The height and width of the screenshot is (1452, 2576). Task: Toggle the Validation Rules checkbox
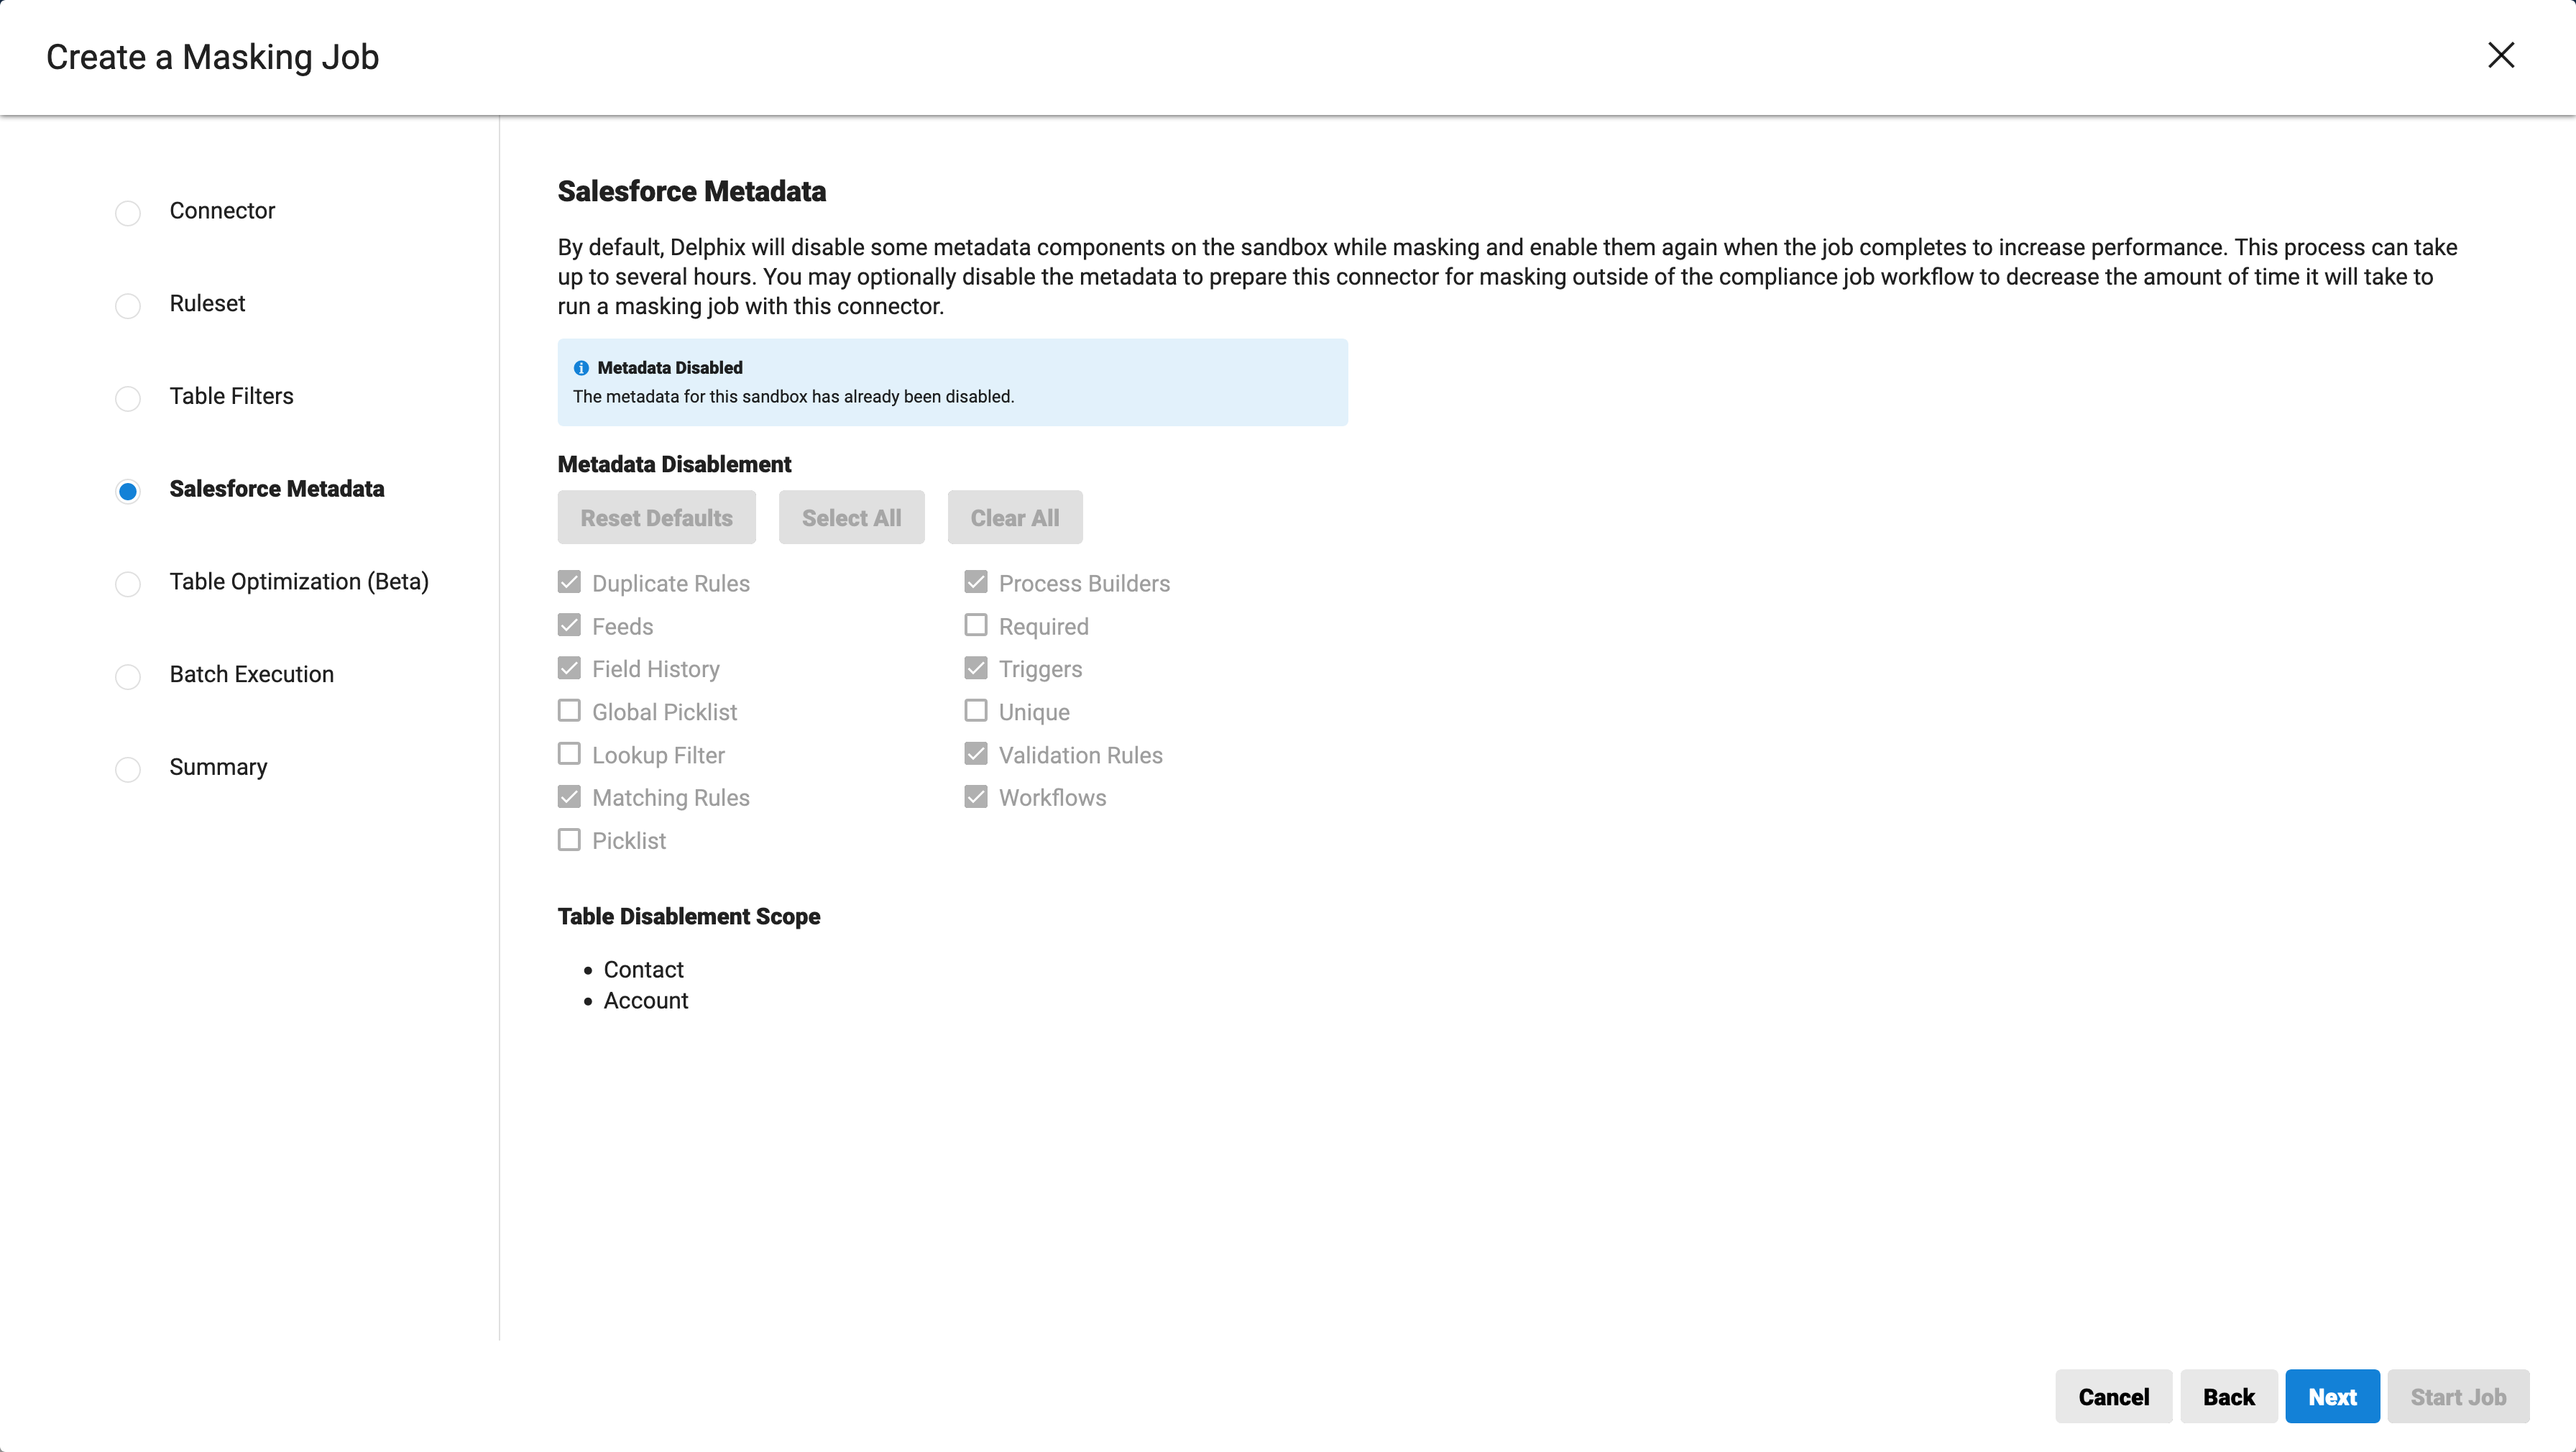[976, 754]
